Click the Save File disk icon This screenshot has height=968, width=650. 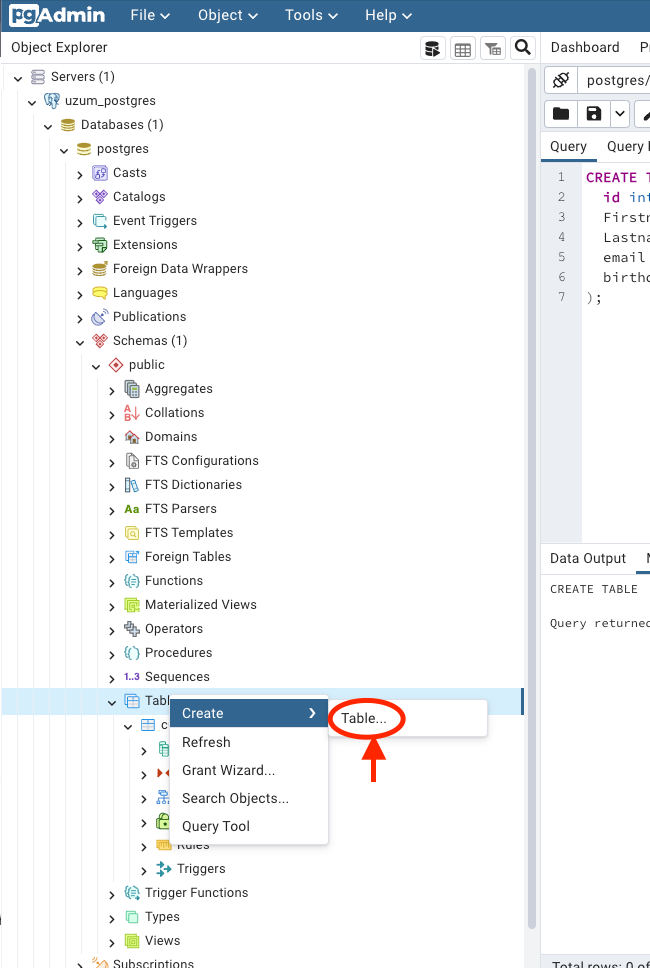pyautogui.click(x=594, y=113)
